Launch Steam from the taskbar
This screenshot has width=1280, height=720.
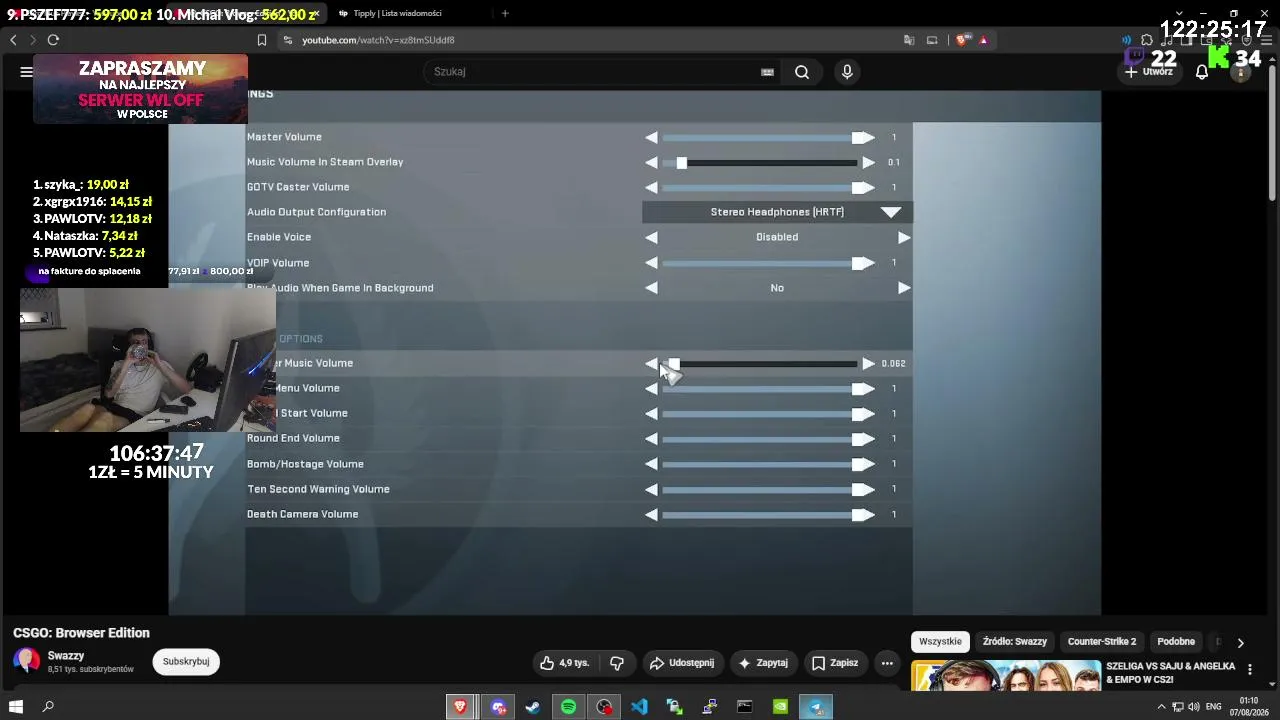(x=533, y=707)
